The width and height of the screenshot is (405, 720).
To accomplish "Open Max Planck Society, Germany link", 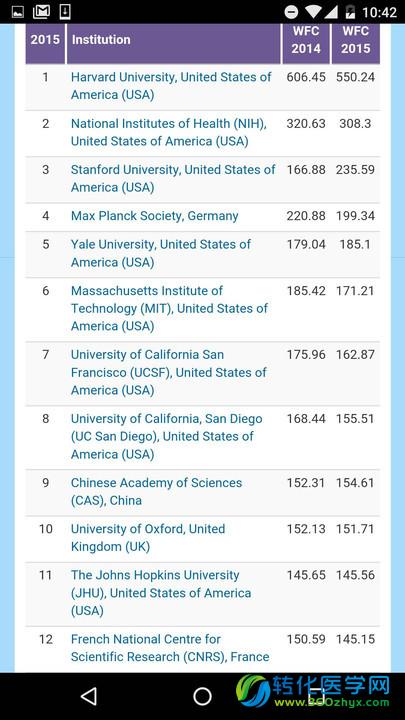I will click(x=155, y=216).
